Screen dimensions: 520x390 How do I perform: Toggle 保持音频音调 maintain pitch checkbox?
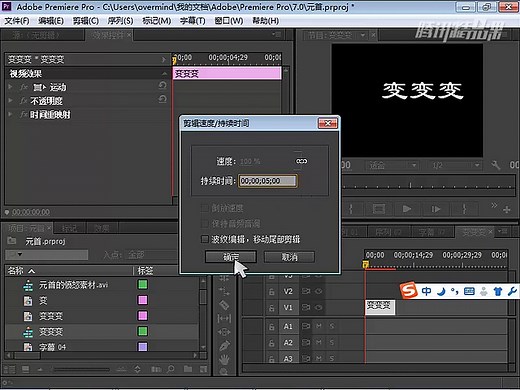(x=205, y=224)
